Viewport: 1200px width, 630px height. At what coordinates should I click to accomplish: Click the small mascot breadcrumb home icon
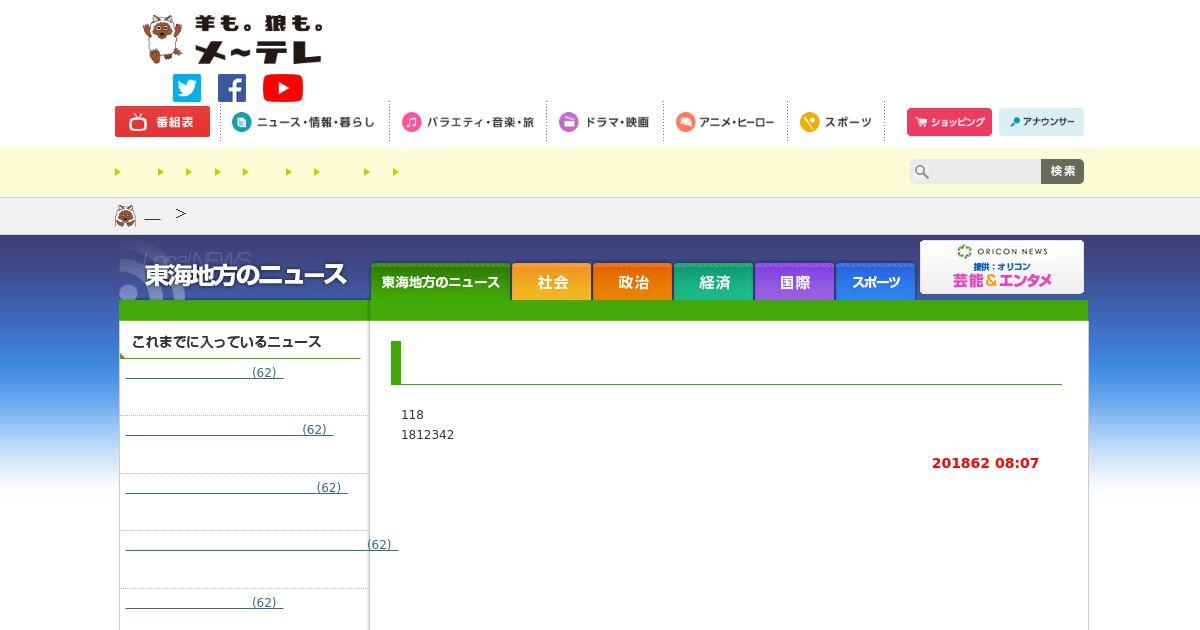(x=125, y=216)
